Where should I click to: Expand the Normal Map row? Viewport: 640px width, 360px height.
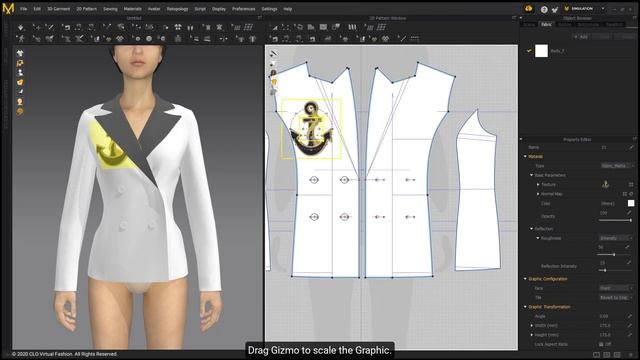click(538, 194)
